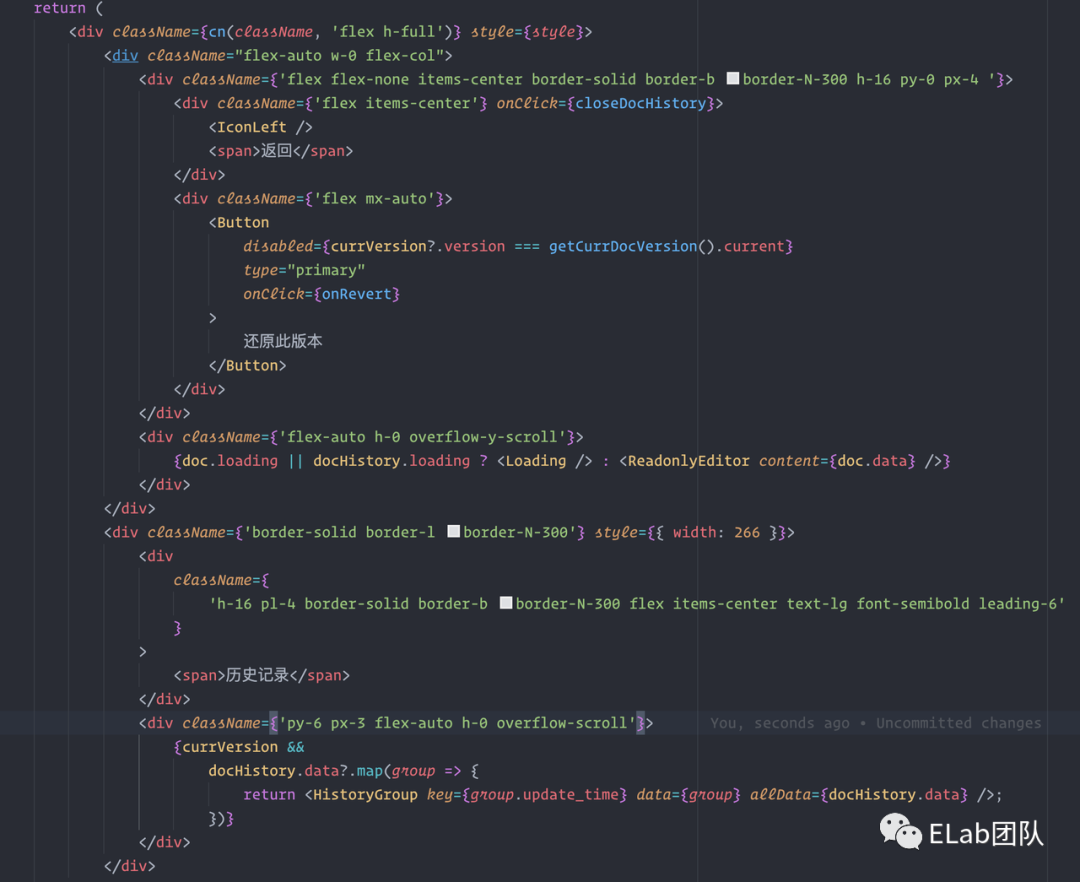The width and height of the screenshot is (1080, 882).
Task: Click the closing Button tag
Action: pos(247,366)
